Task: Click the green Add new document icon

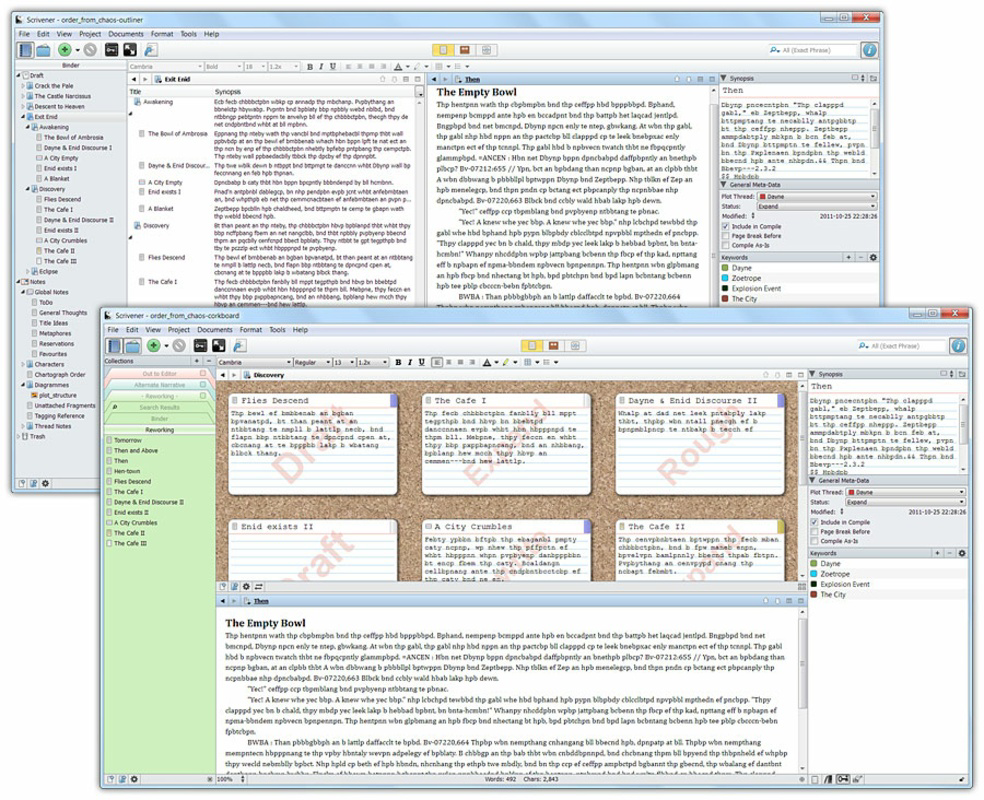Action: 152,346
